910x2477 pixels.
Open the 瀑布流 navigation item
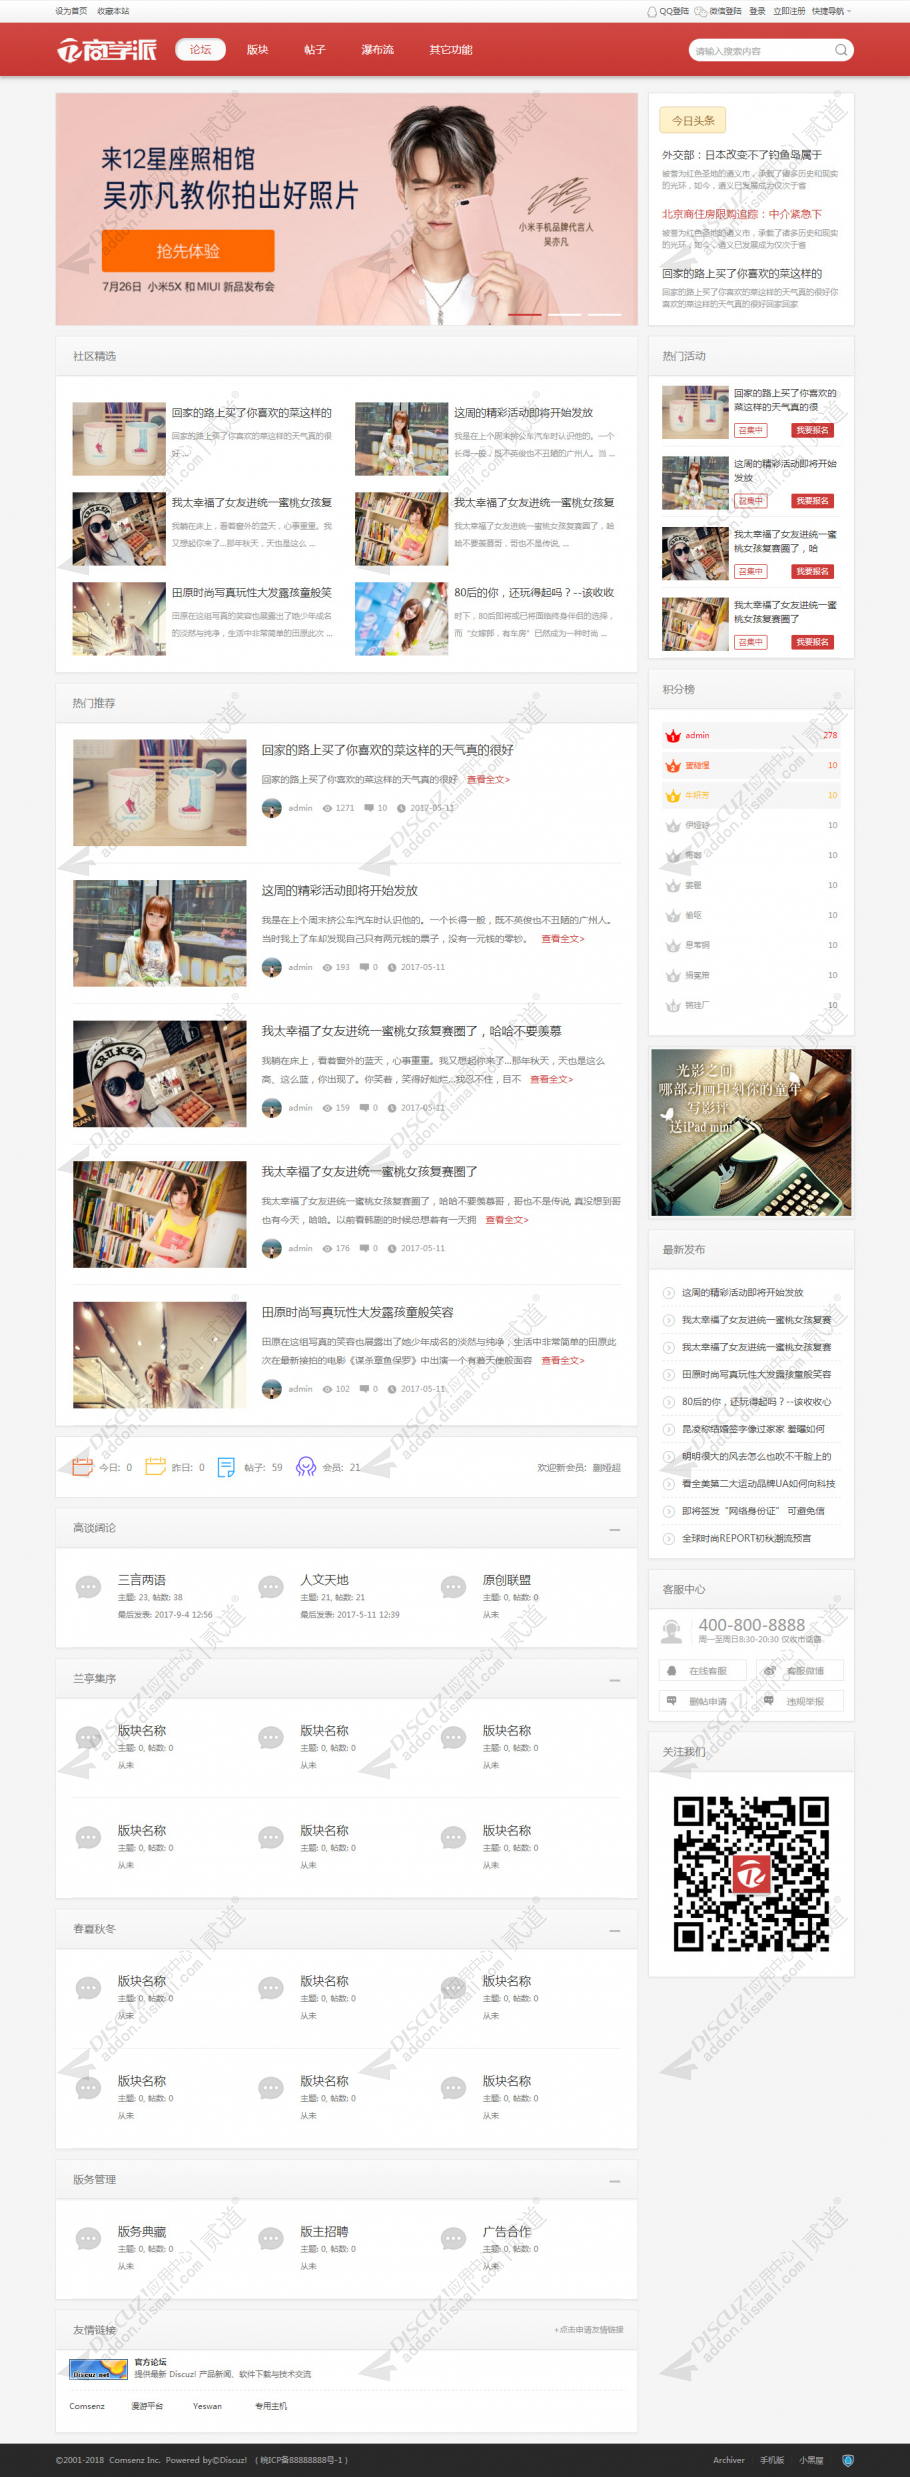[x=378, y=50]
